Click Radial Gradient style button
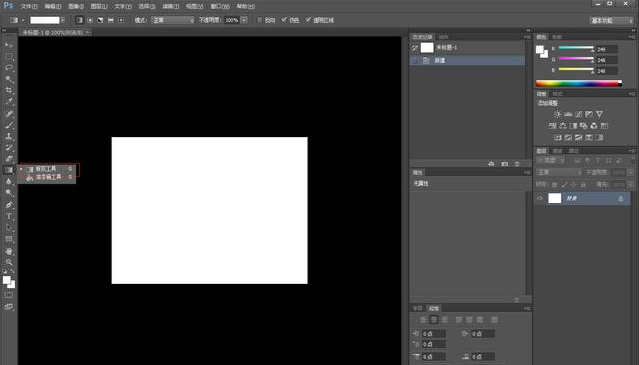 [x=90, y=20]
